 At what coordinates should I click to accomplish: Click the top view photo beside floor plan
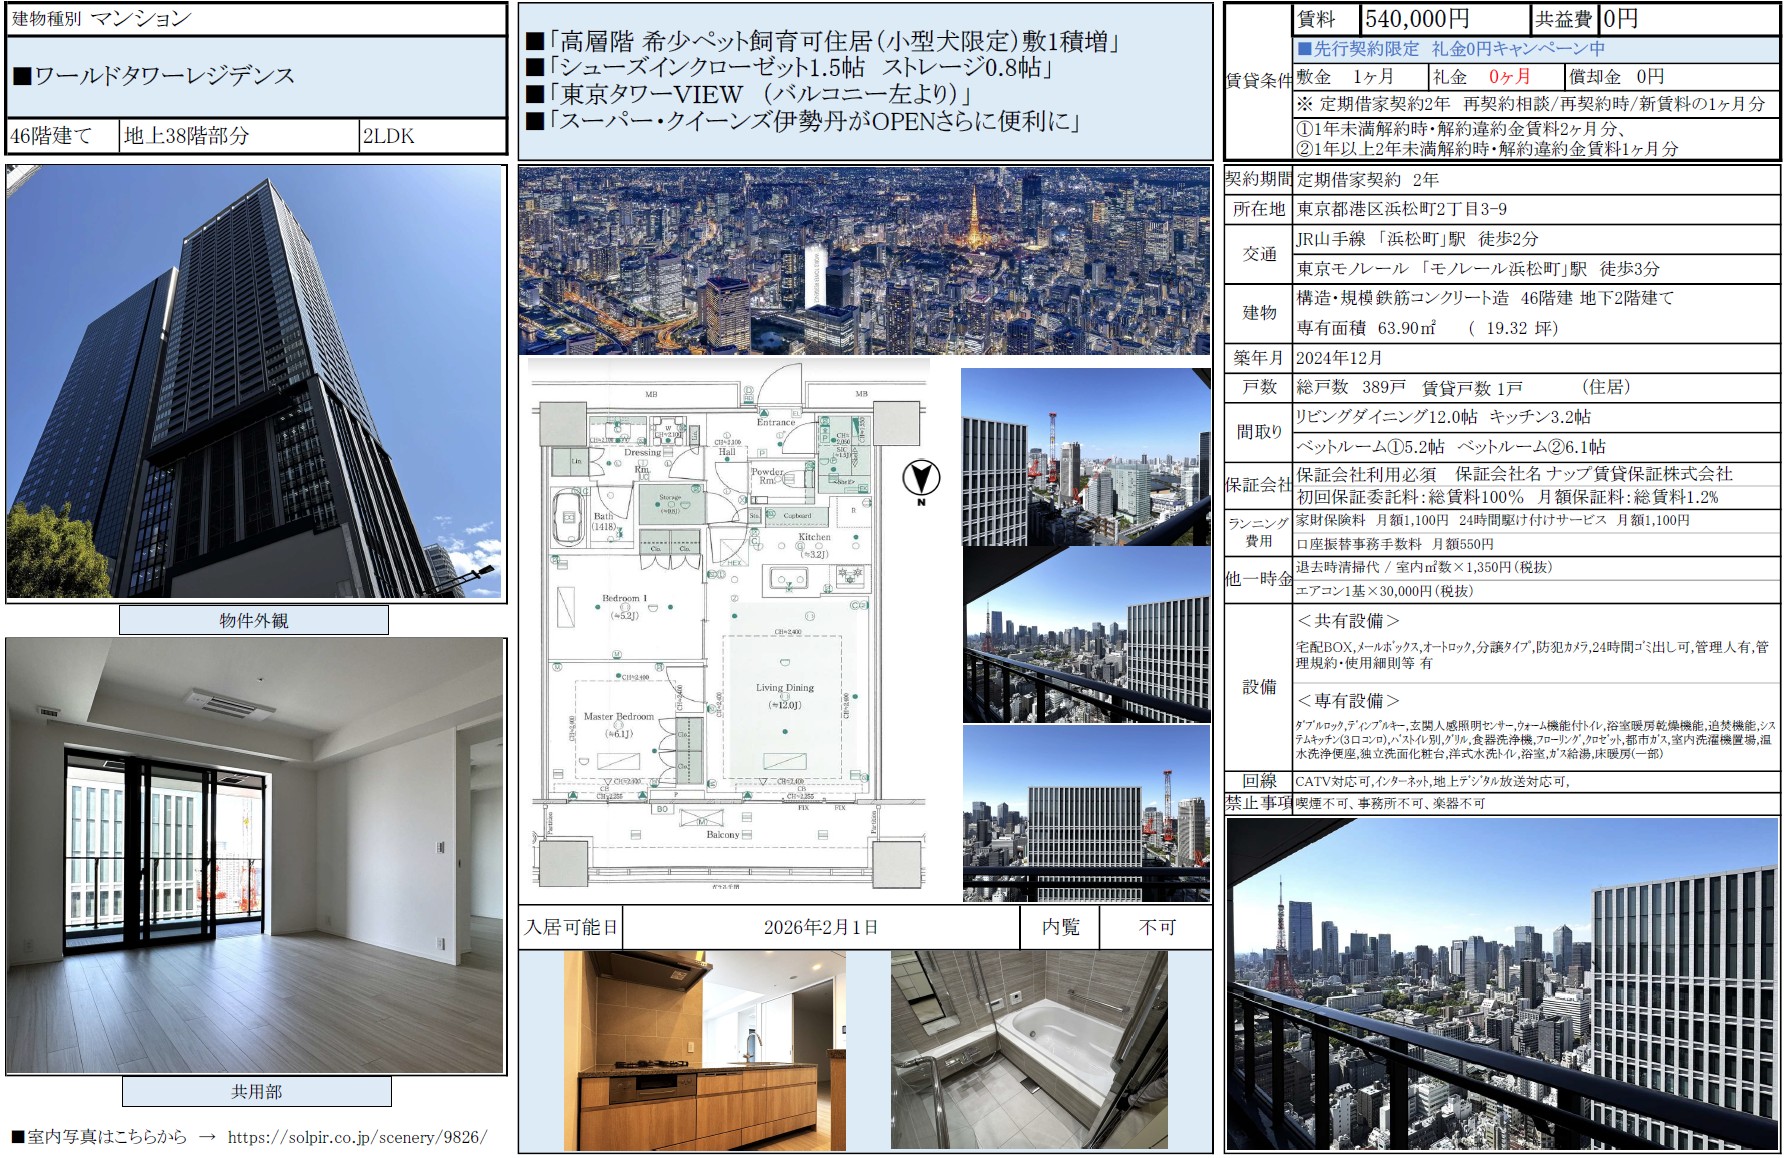pyautogui.click(x=1086, y=457)
